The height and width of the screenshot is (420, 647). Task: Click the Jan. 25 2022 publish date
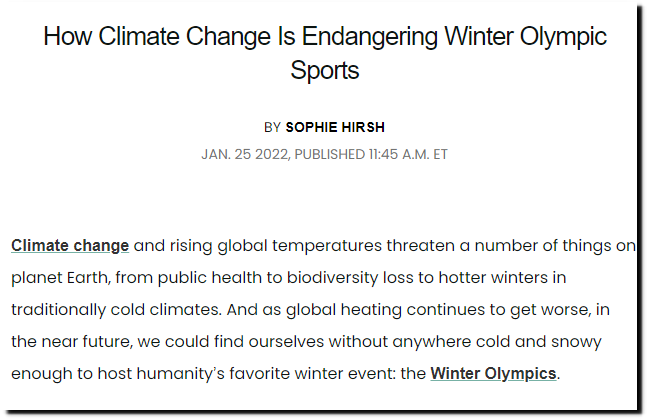pyautogui.click(x=244, y=154)
